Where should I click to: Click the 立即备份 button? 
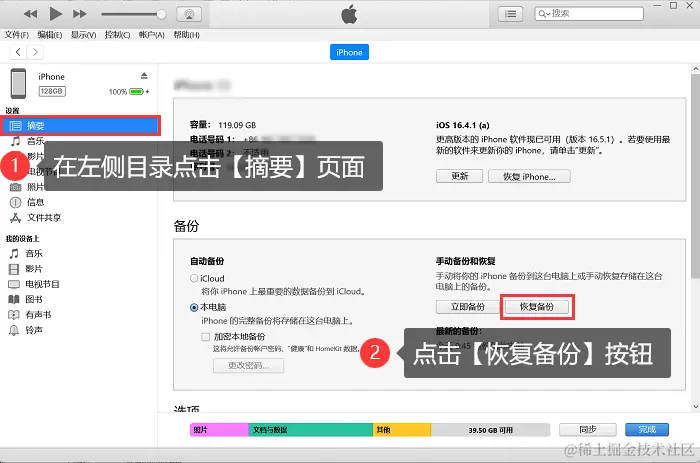coord(467,307)
